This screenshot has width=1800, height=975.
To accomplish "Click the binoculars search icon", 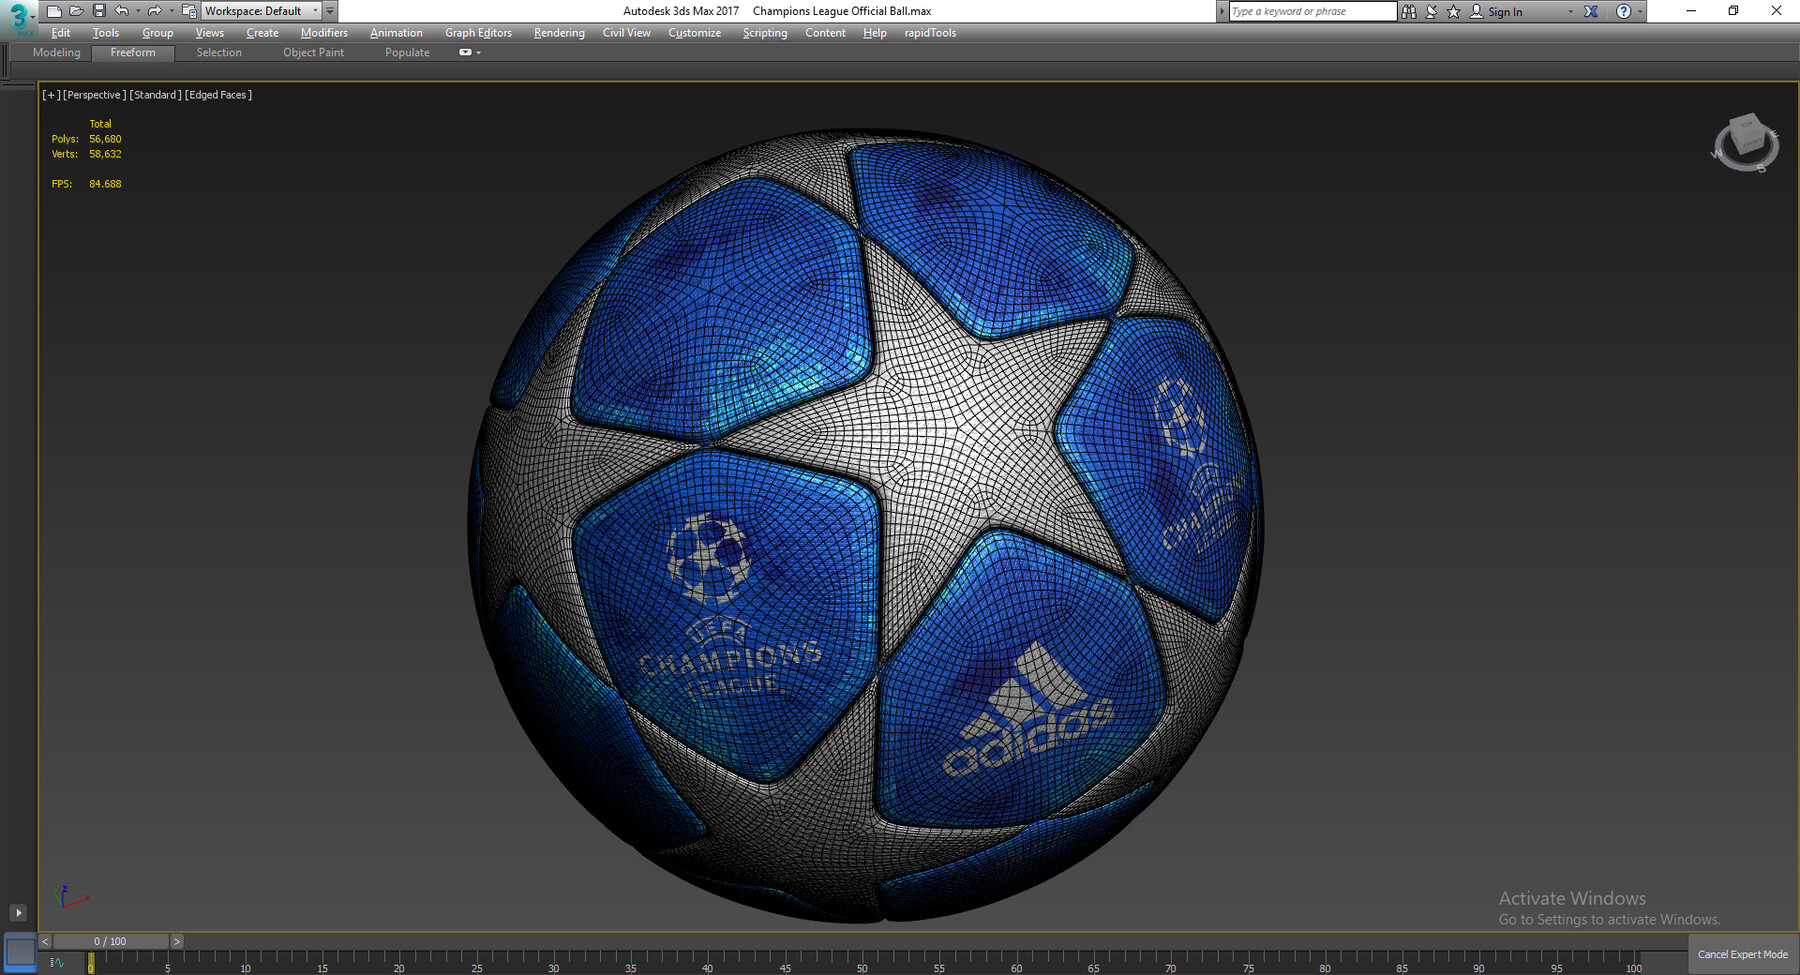I will pyautogui.click(x=1409, y=12).
